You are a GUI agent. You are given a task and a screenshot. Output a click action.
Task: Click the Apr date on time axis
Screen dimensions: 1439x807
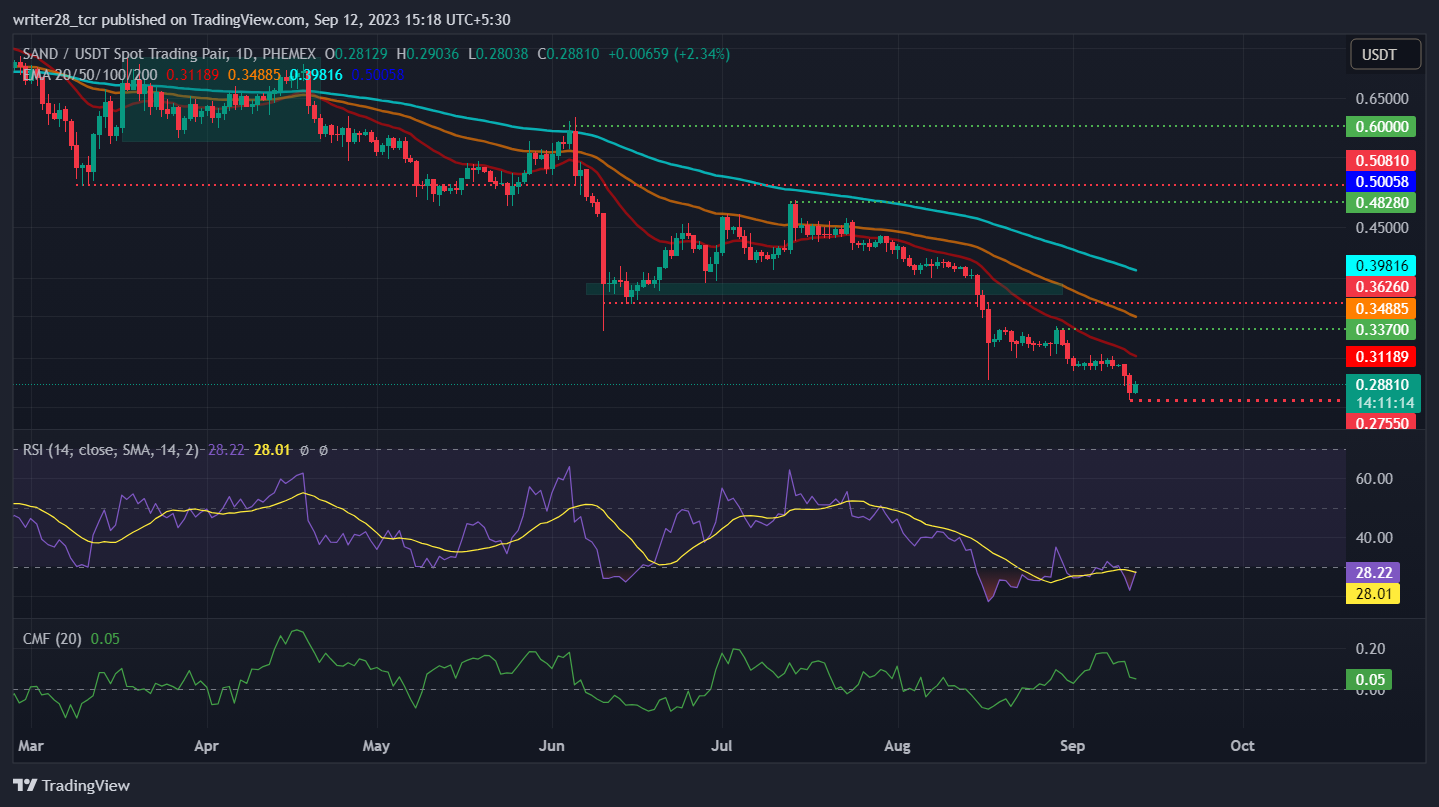coord(206,746)
